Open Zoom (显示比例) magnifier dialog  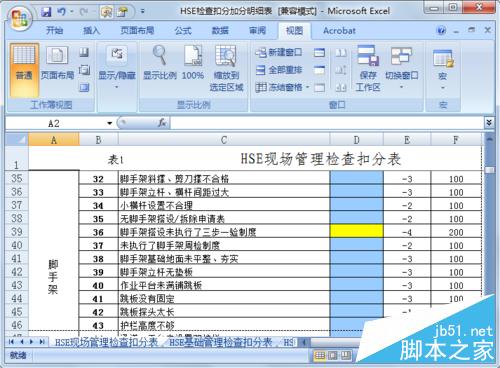[160, 63]
